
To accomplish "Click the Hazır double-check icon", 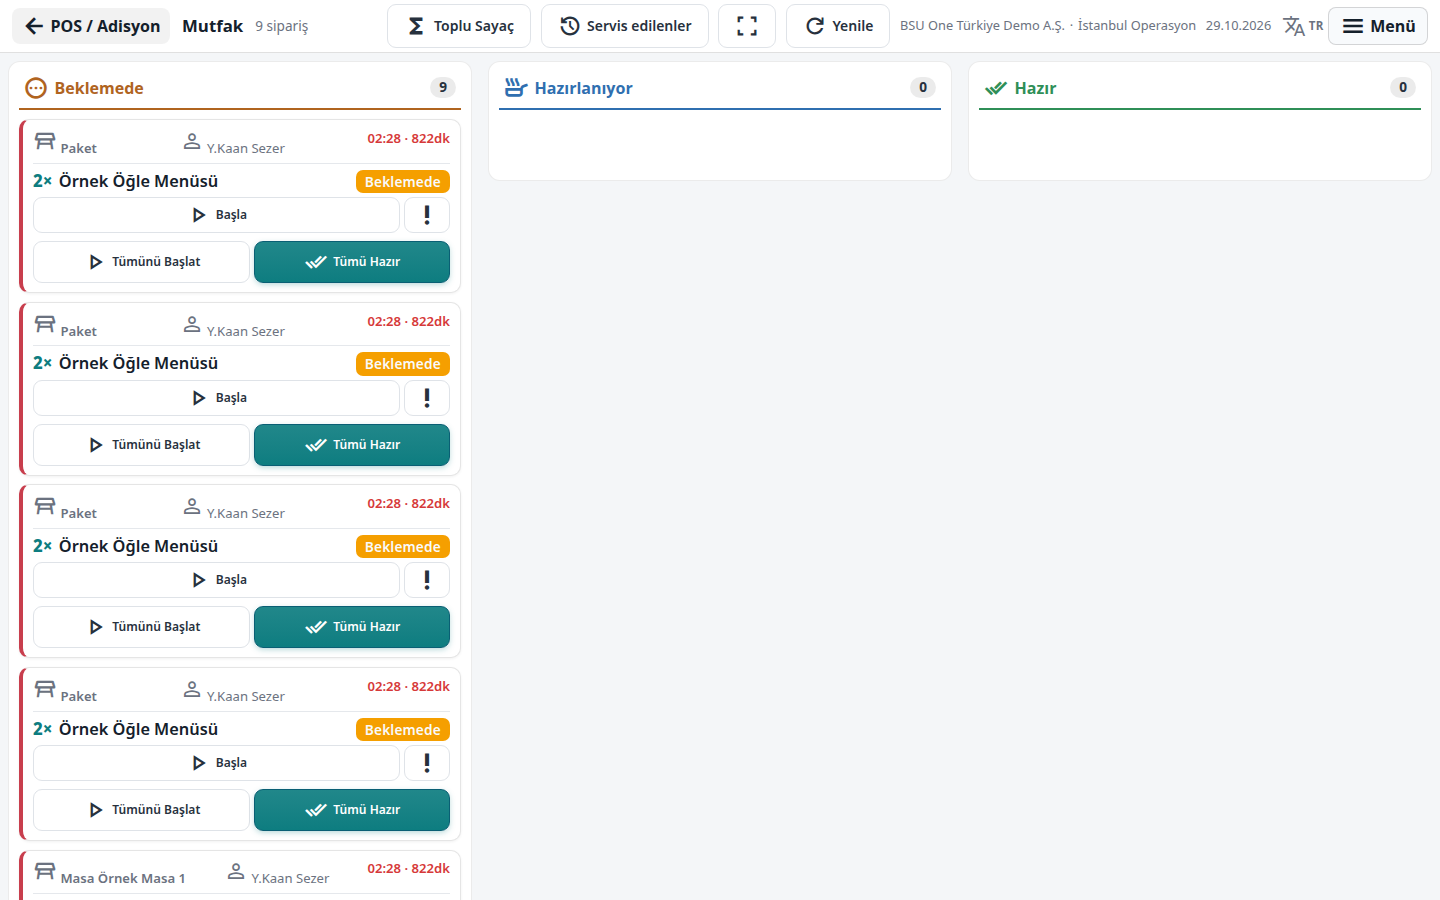I will [995, 88].
